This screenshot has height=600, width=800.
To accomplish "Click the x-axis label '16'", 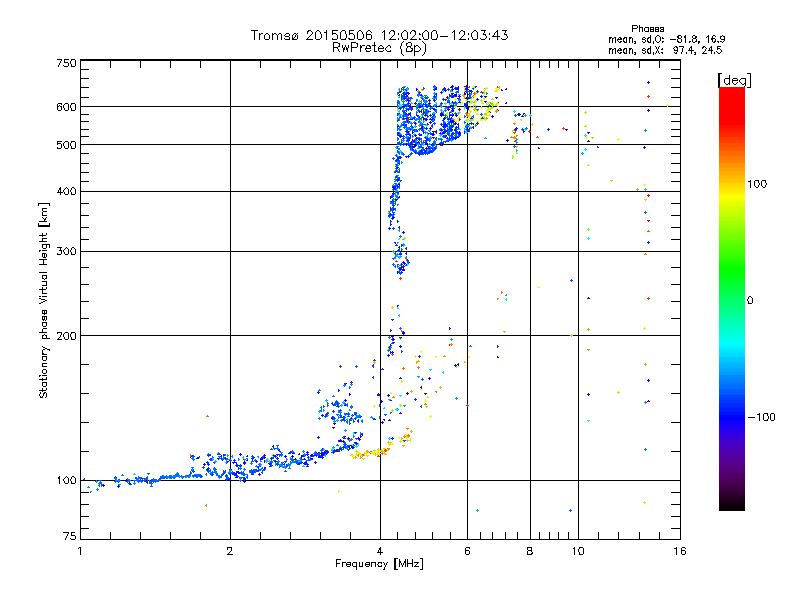I will [680, 551].
